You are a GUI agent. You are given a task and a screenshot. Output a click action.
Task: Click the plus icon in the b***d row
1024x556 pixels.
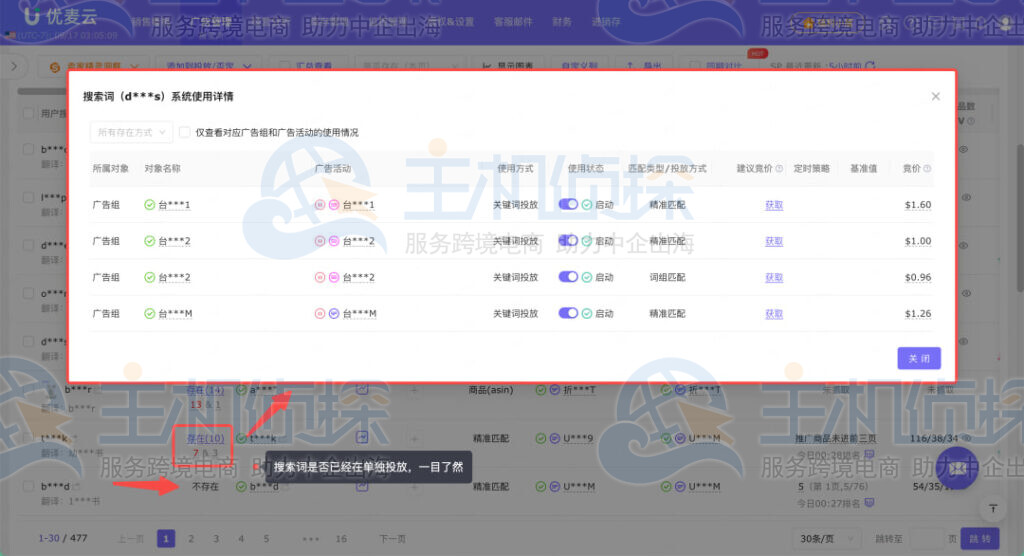click(414, 487)
